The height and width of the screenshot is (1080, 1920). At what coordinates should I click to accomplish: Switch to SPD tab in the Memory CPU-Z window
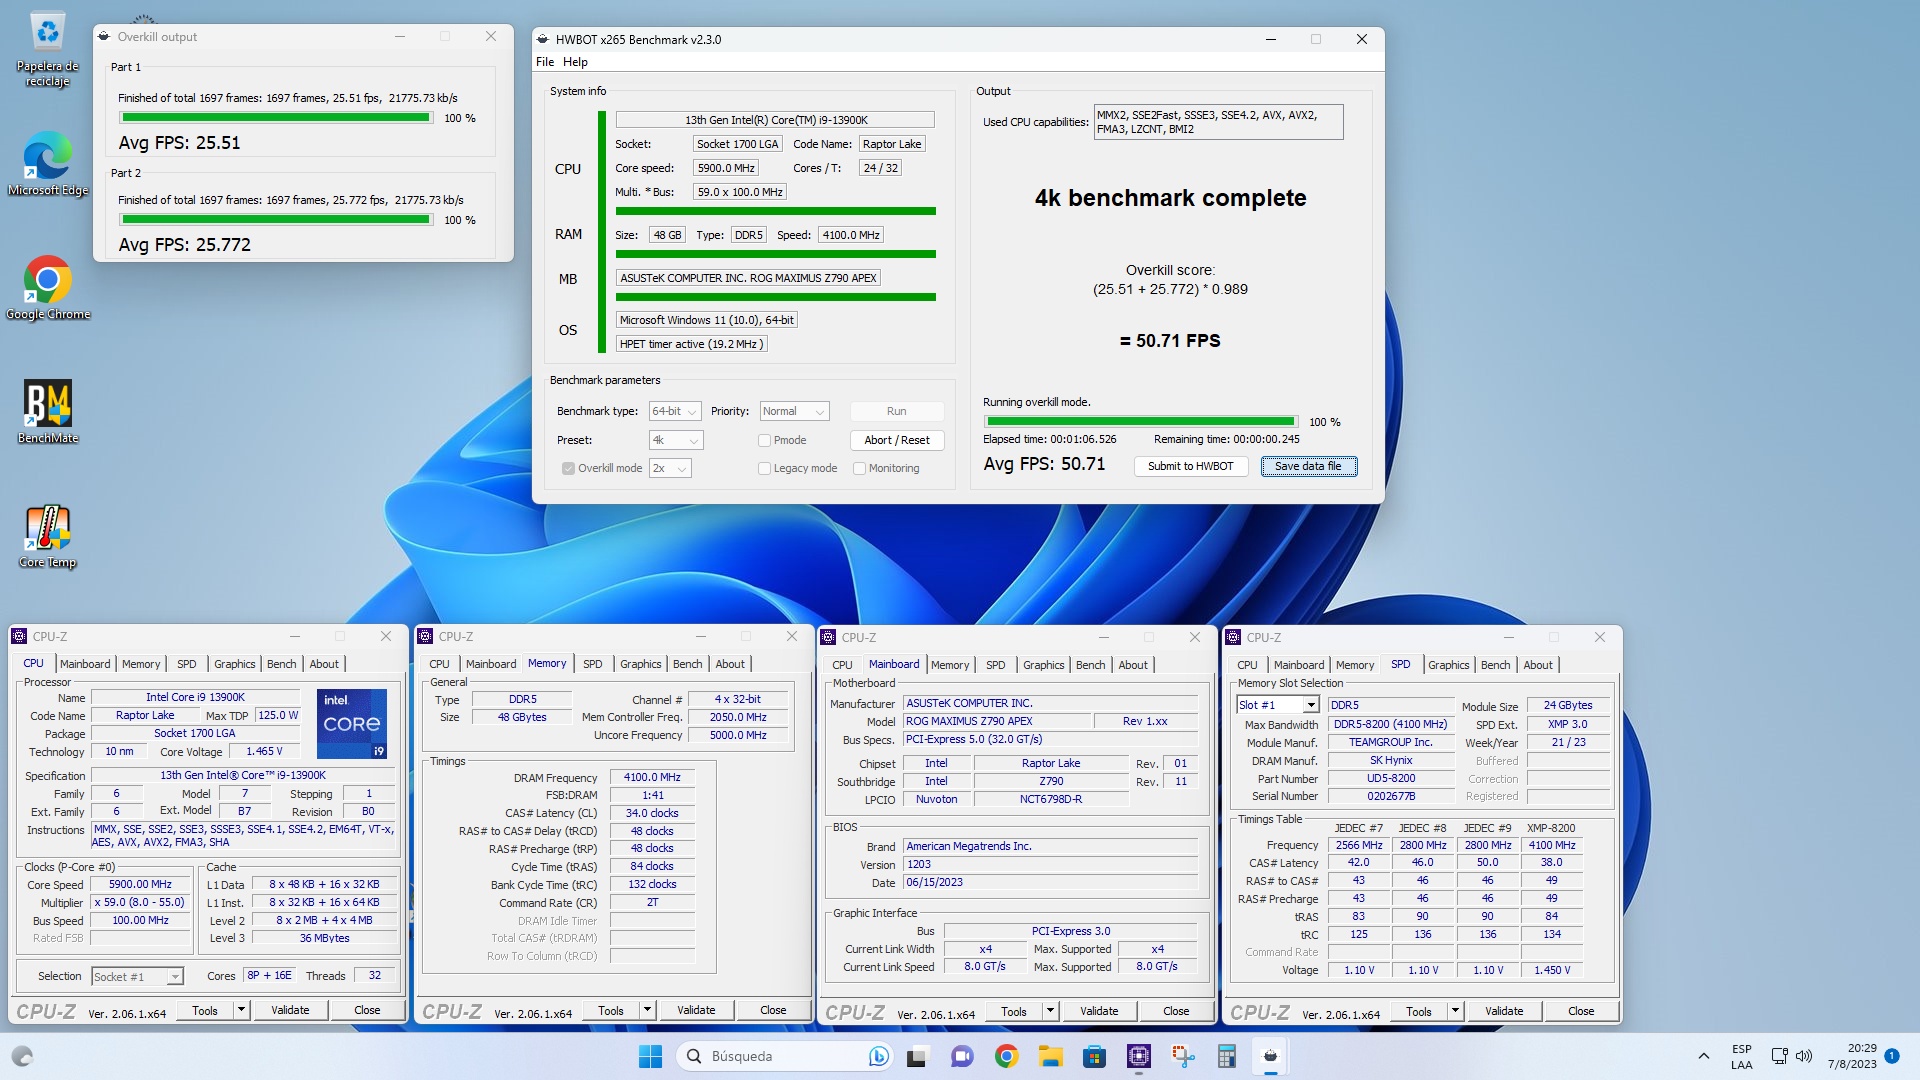pos(593,664)
